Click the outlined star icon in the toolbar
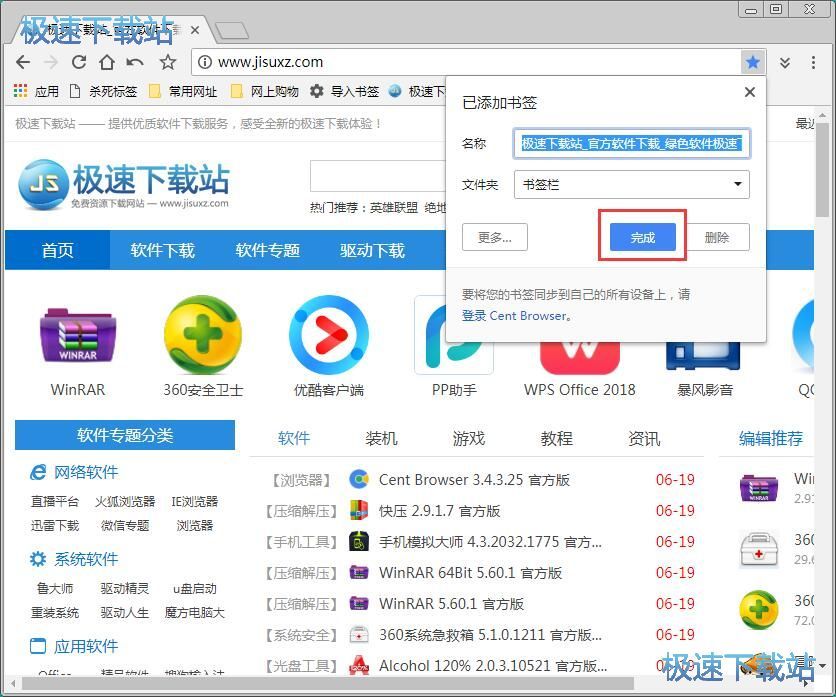 [x=168, y=62]
